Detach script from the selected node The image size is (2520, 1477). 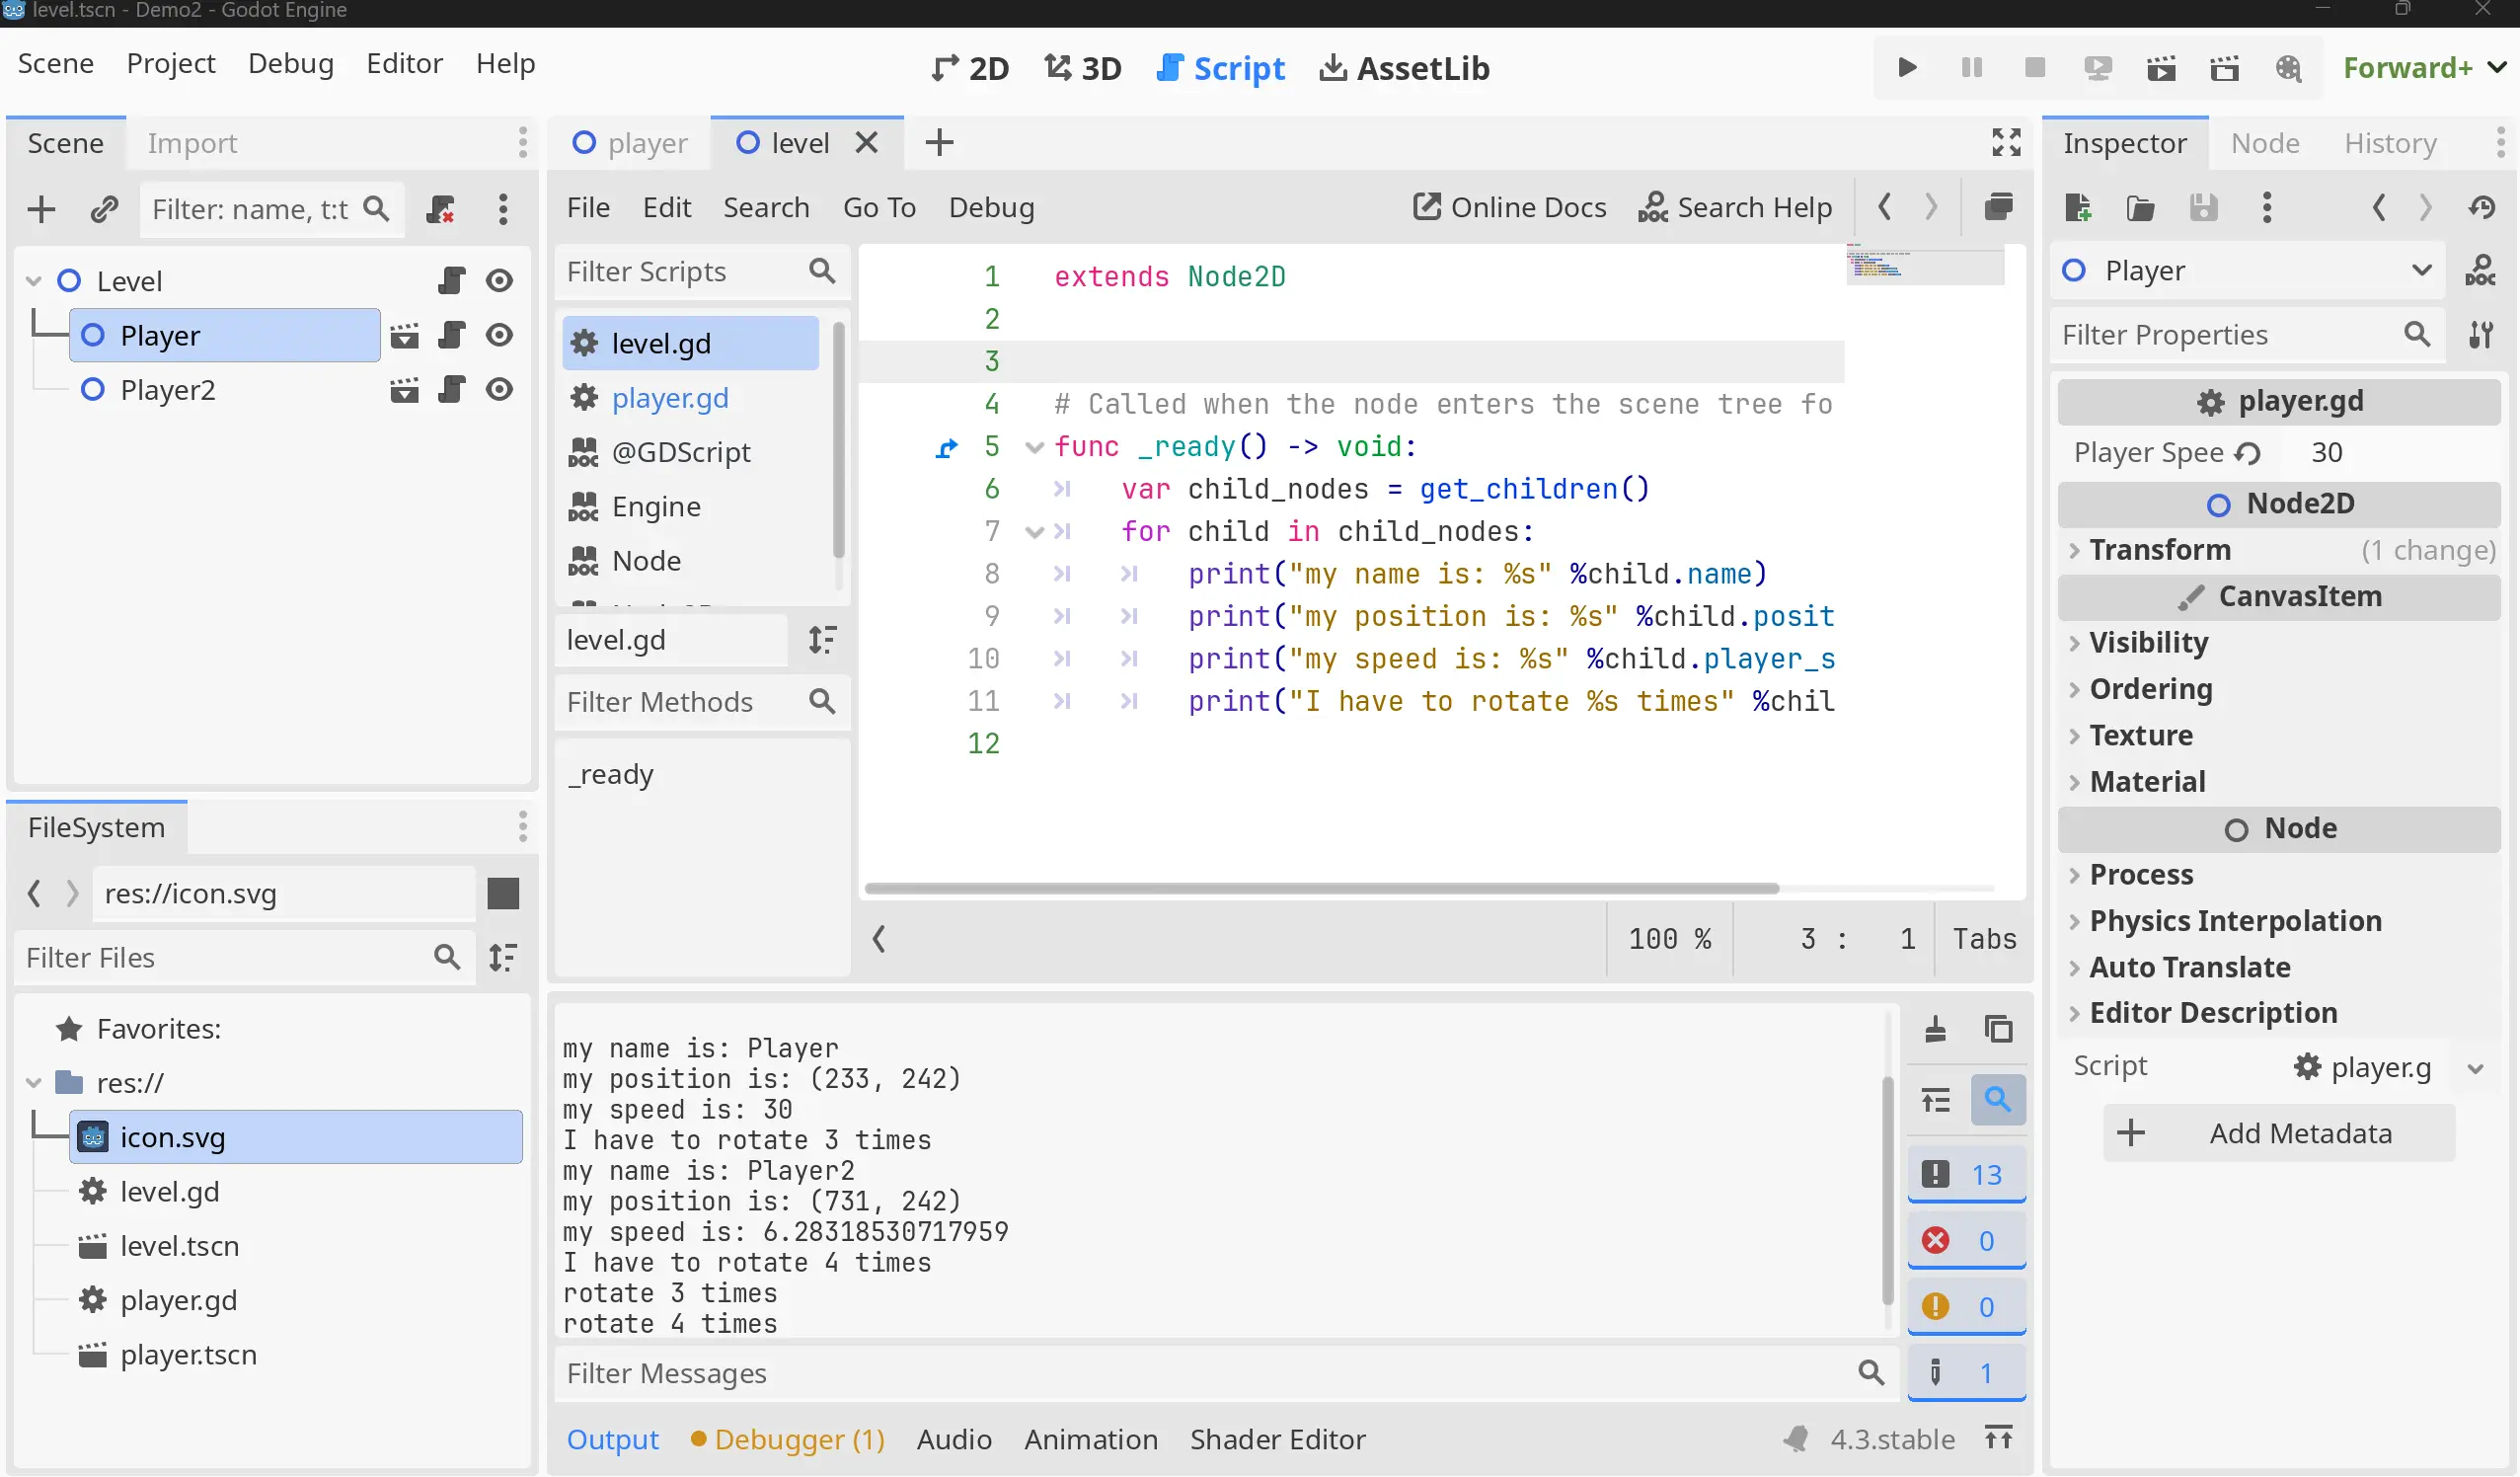[x=441, y=209]
